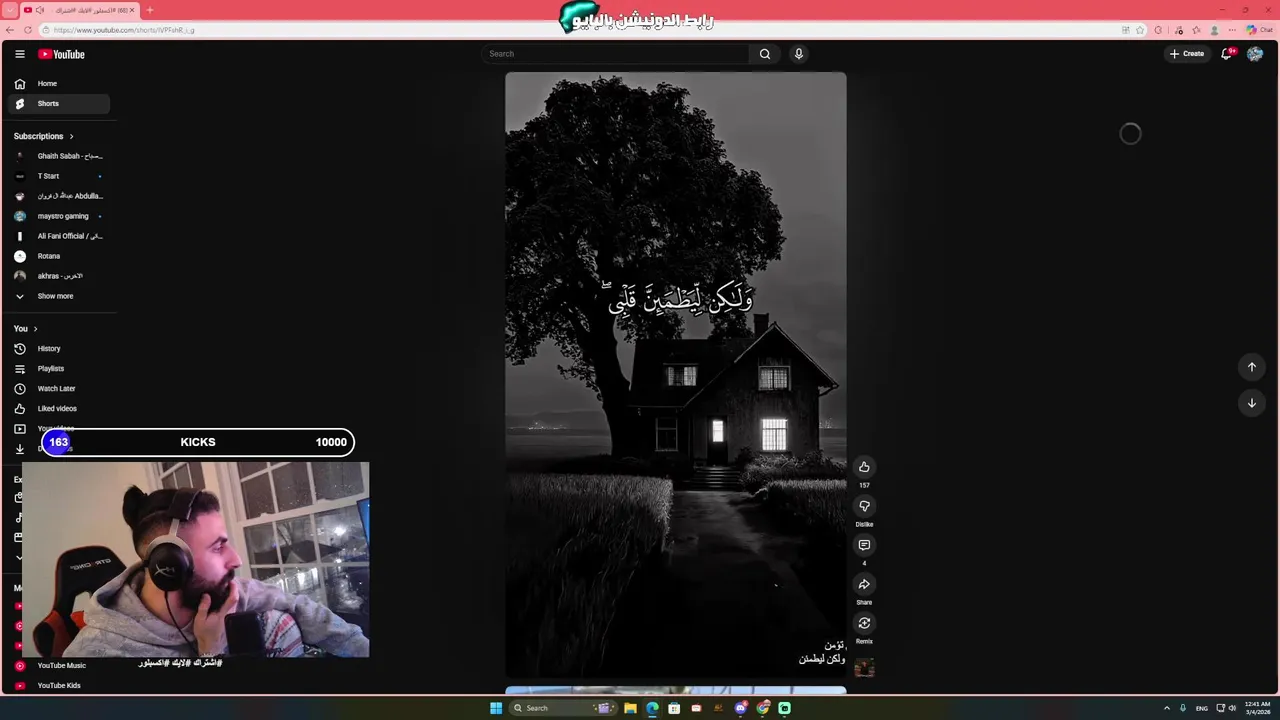The height and width of the screenshot is (720, 1280).
Task: Open the Windows Start menu
Action: click(x=496, y=708)
